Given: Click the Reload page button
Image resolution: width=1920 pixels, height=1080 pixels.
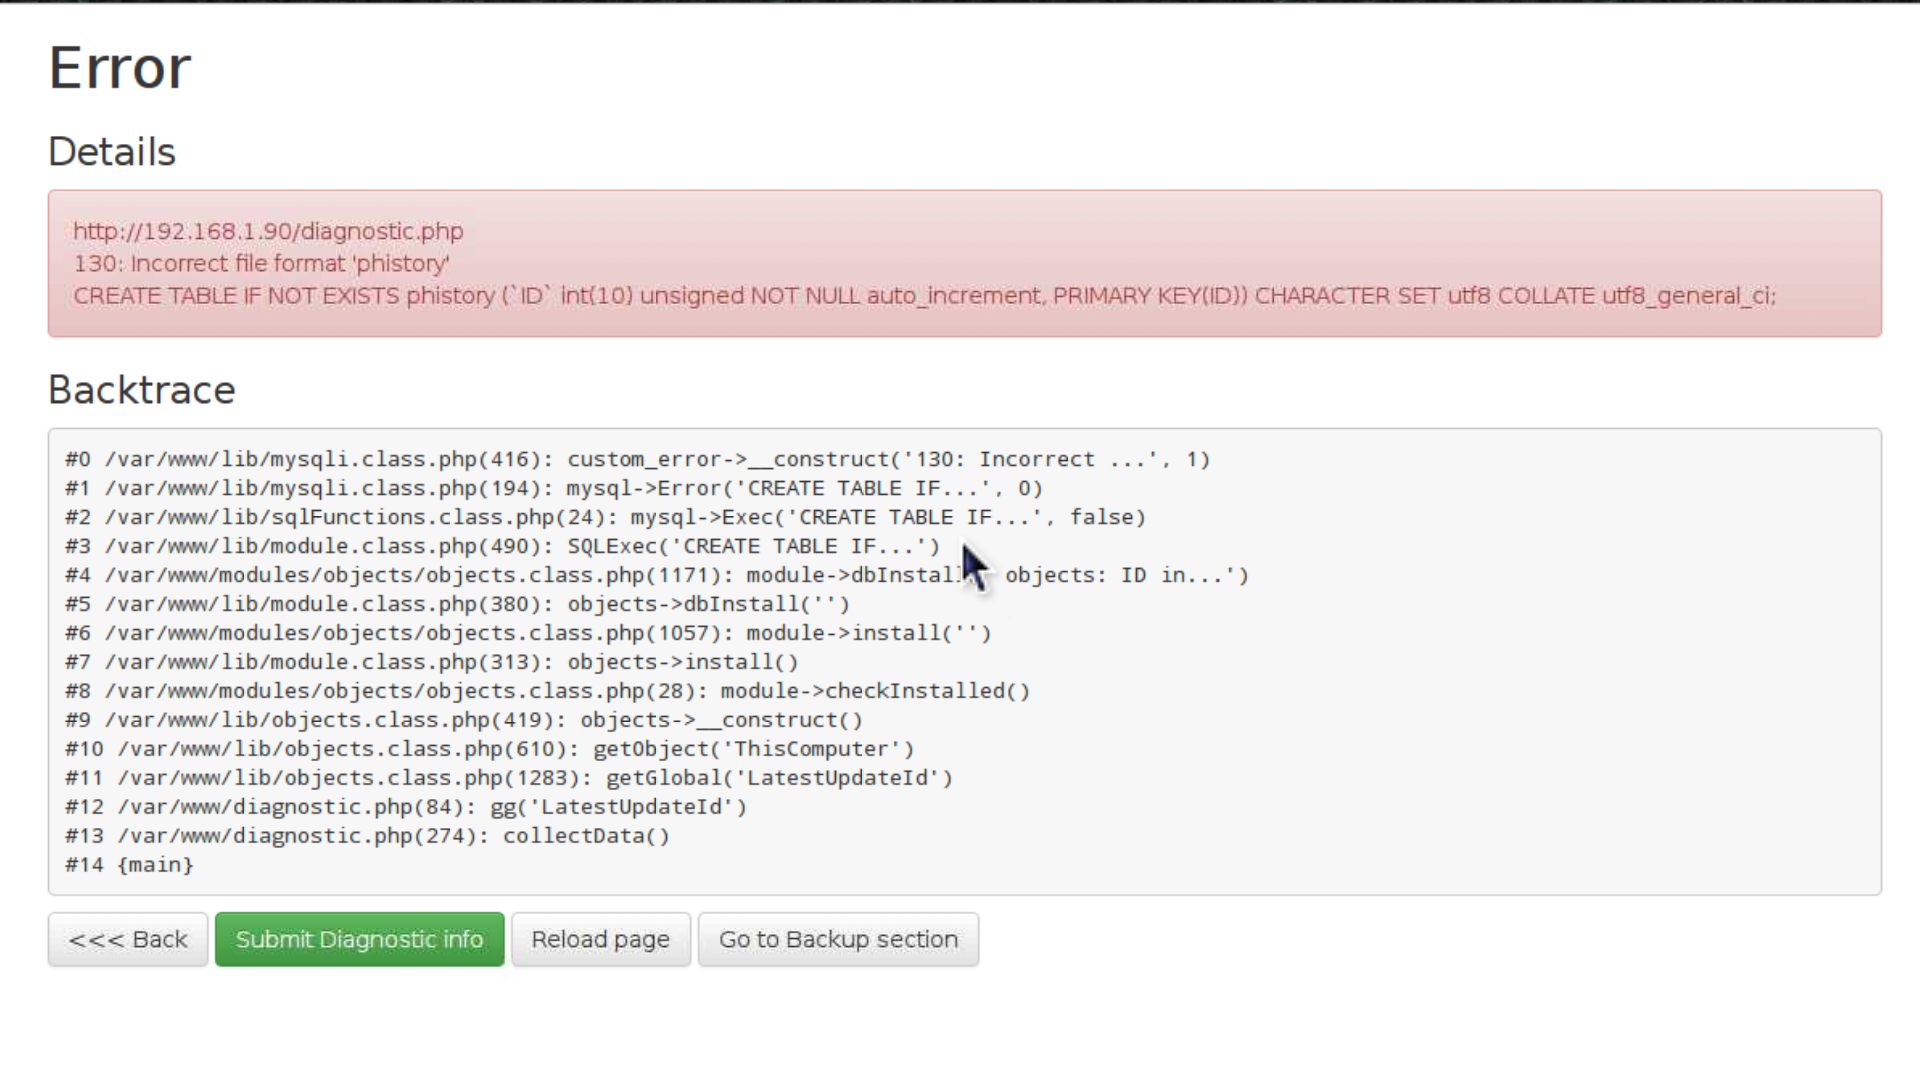Looking at the screenshot, I should click(x=600, y=938).
